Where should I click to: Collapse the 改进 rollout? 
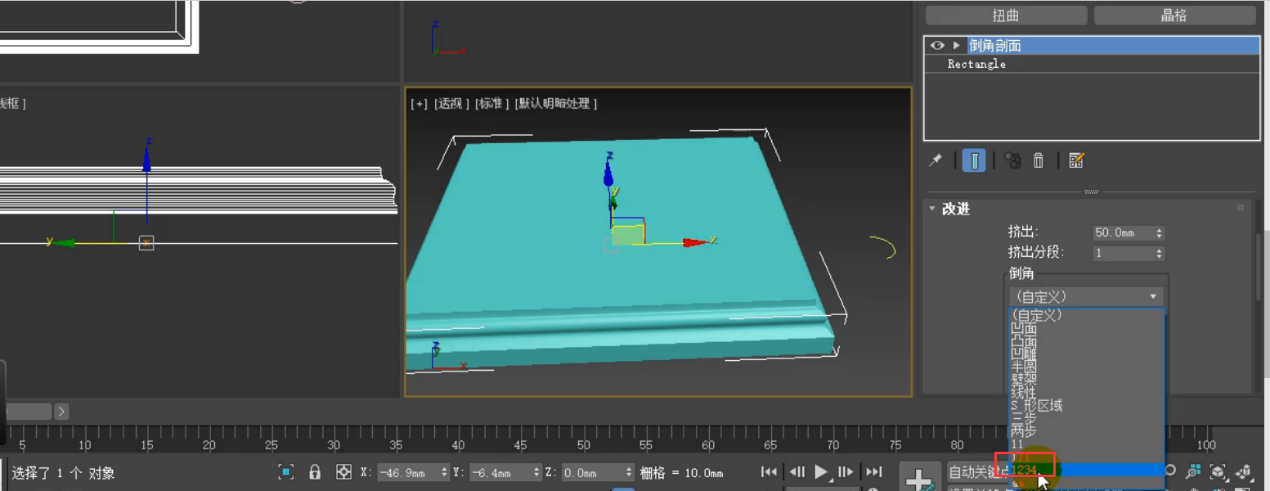click(x=933, y=209)
